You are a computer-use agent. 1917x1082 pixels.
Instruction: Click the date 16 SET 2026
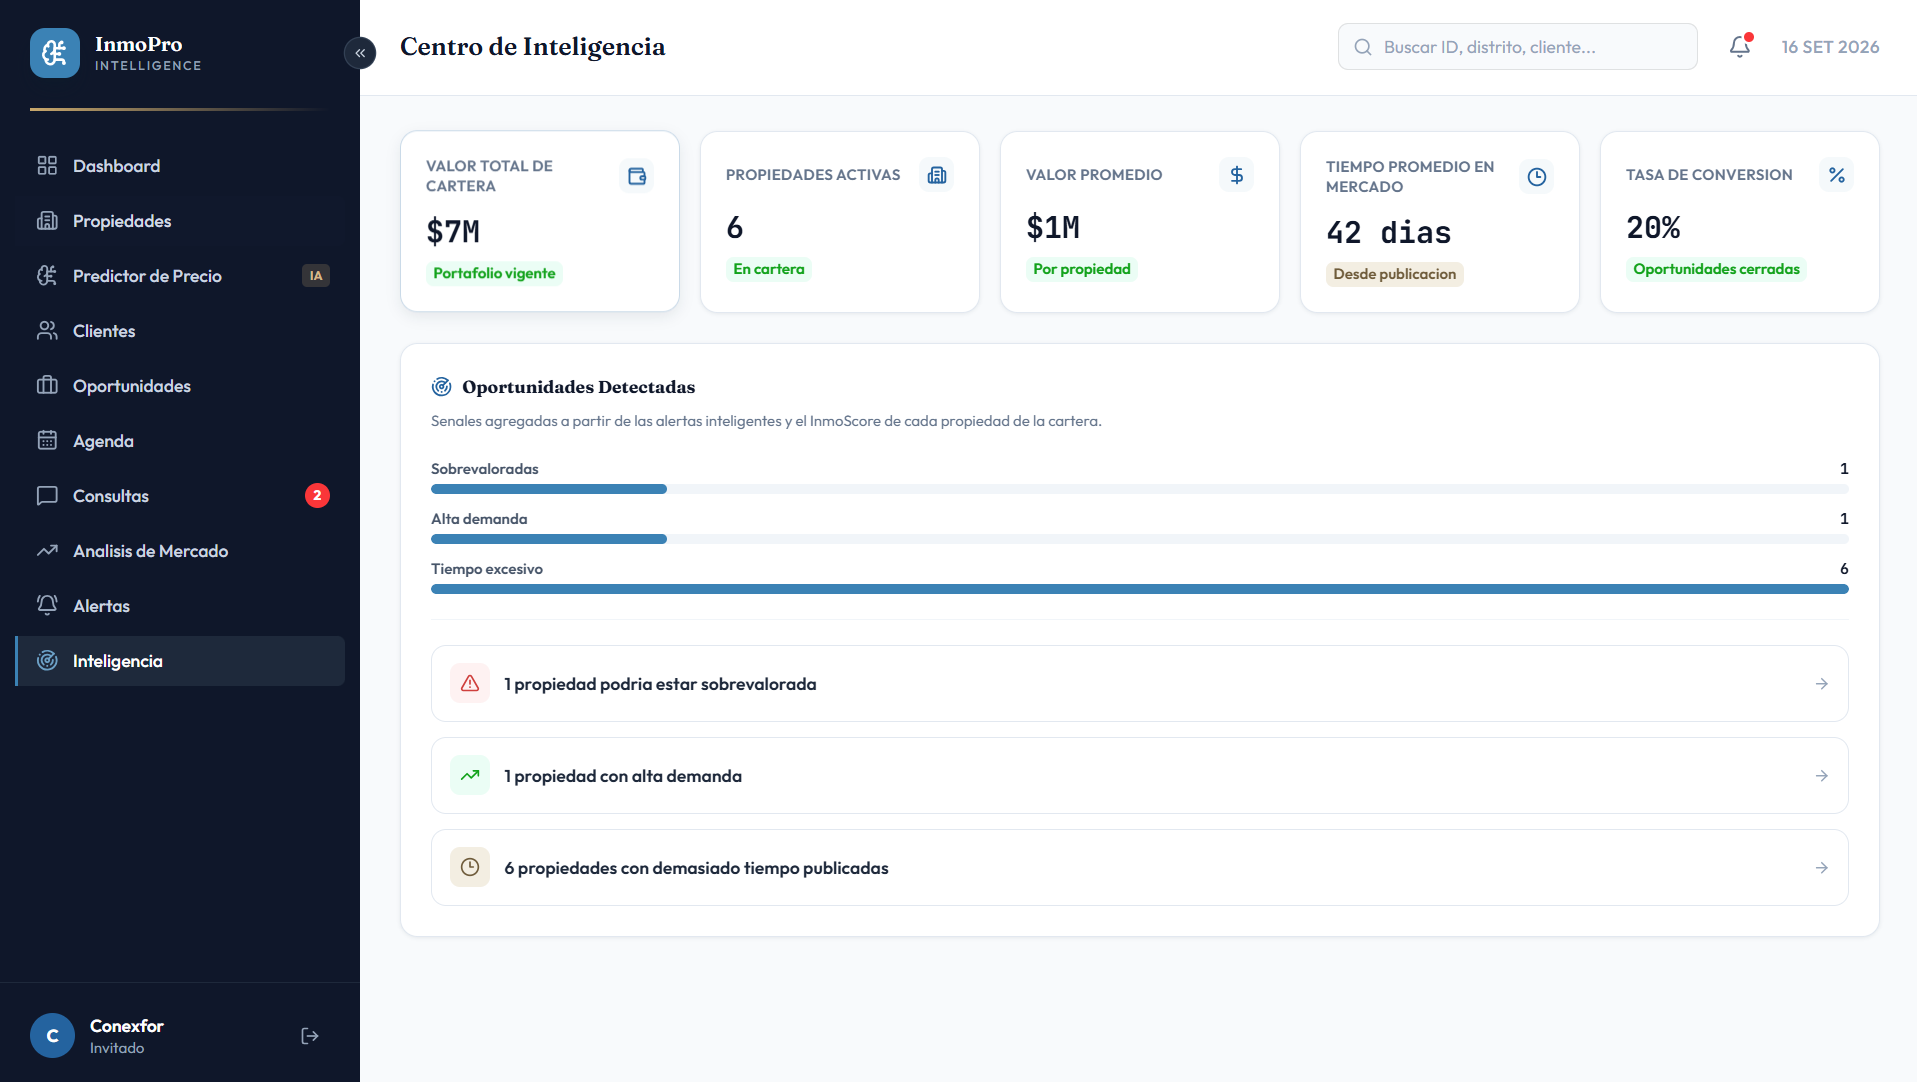(x=1830, y=47)
